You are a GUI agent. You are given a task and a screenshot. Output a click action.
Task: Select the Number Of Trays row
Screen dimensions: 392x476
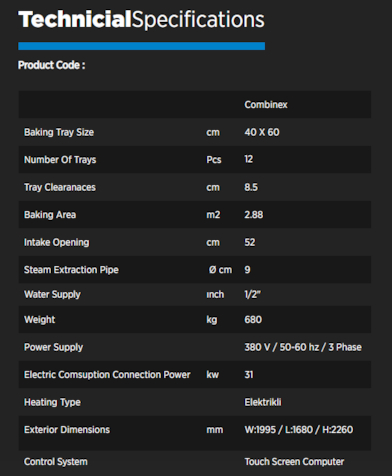(x=195, y=159)
